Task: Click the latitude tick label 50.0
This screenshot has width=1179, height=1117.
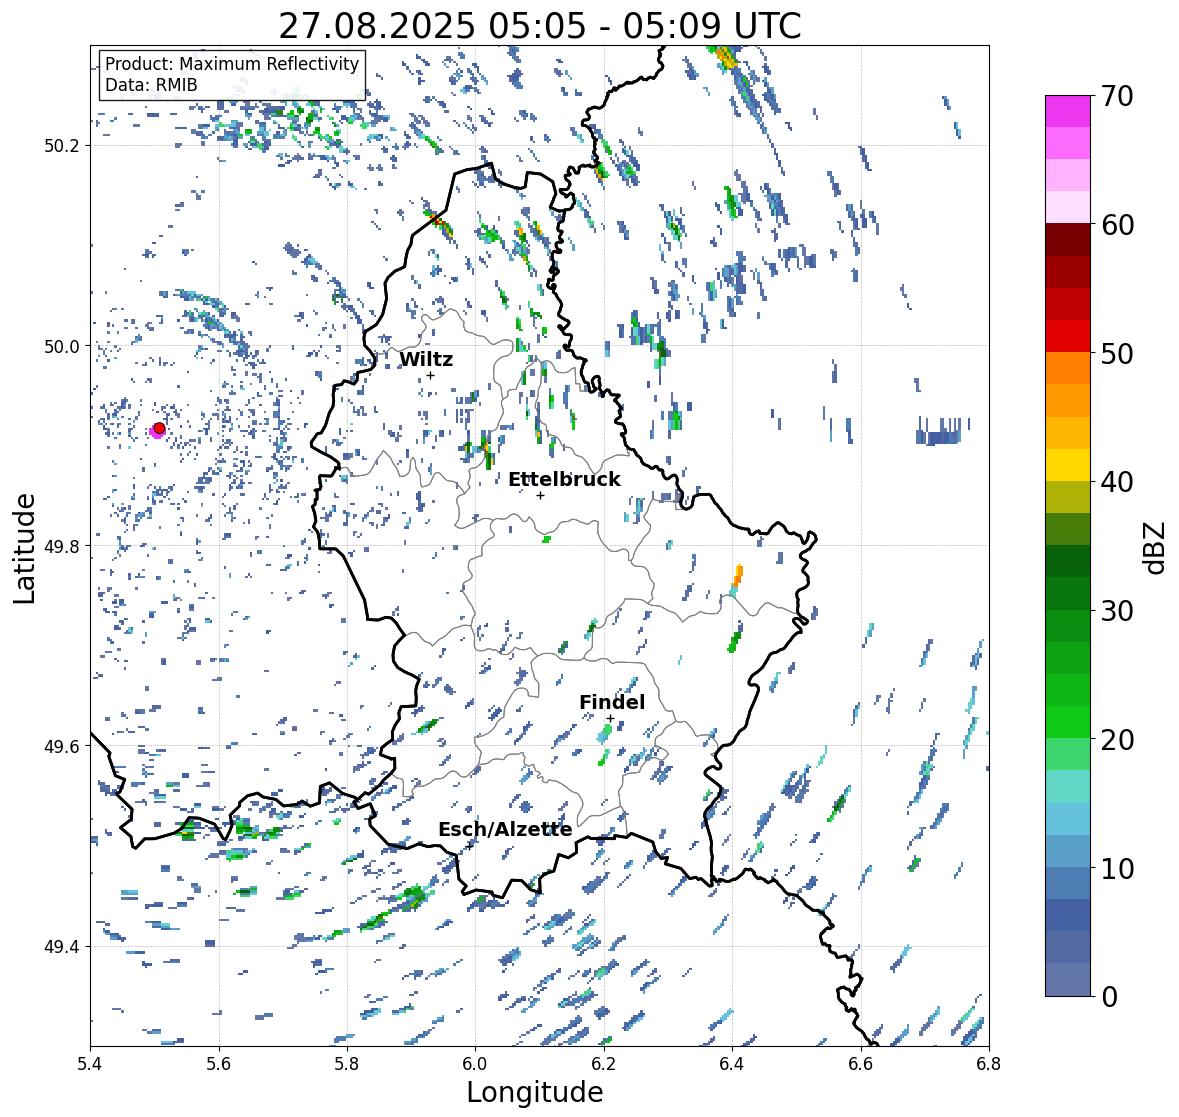Action: tap(62, 346)
